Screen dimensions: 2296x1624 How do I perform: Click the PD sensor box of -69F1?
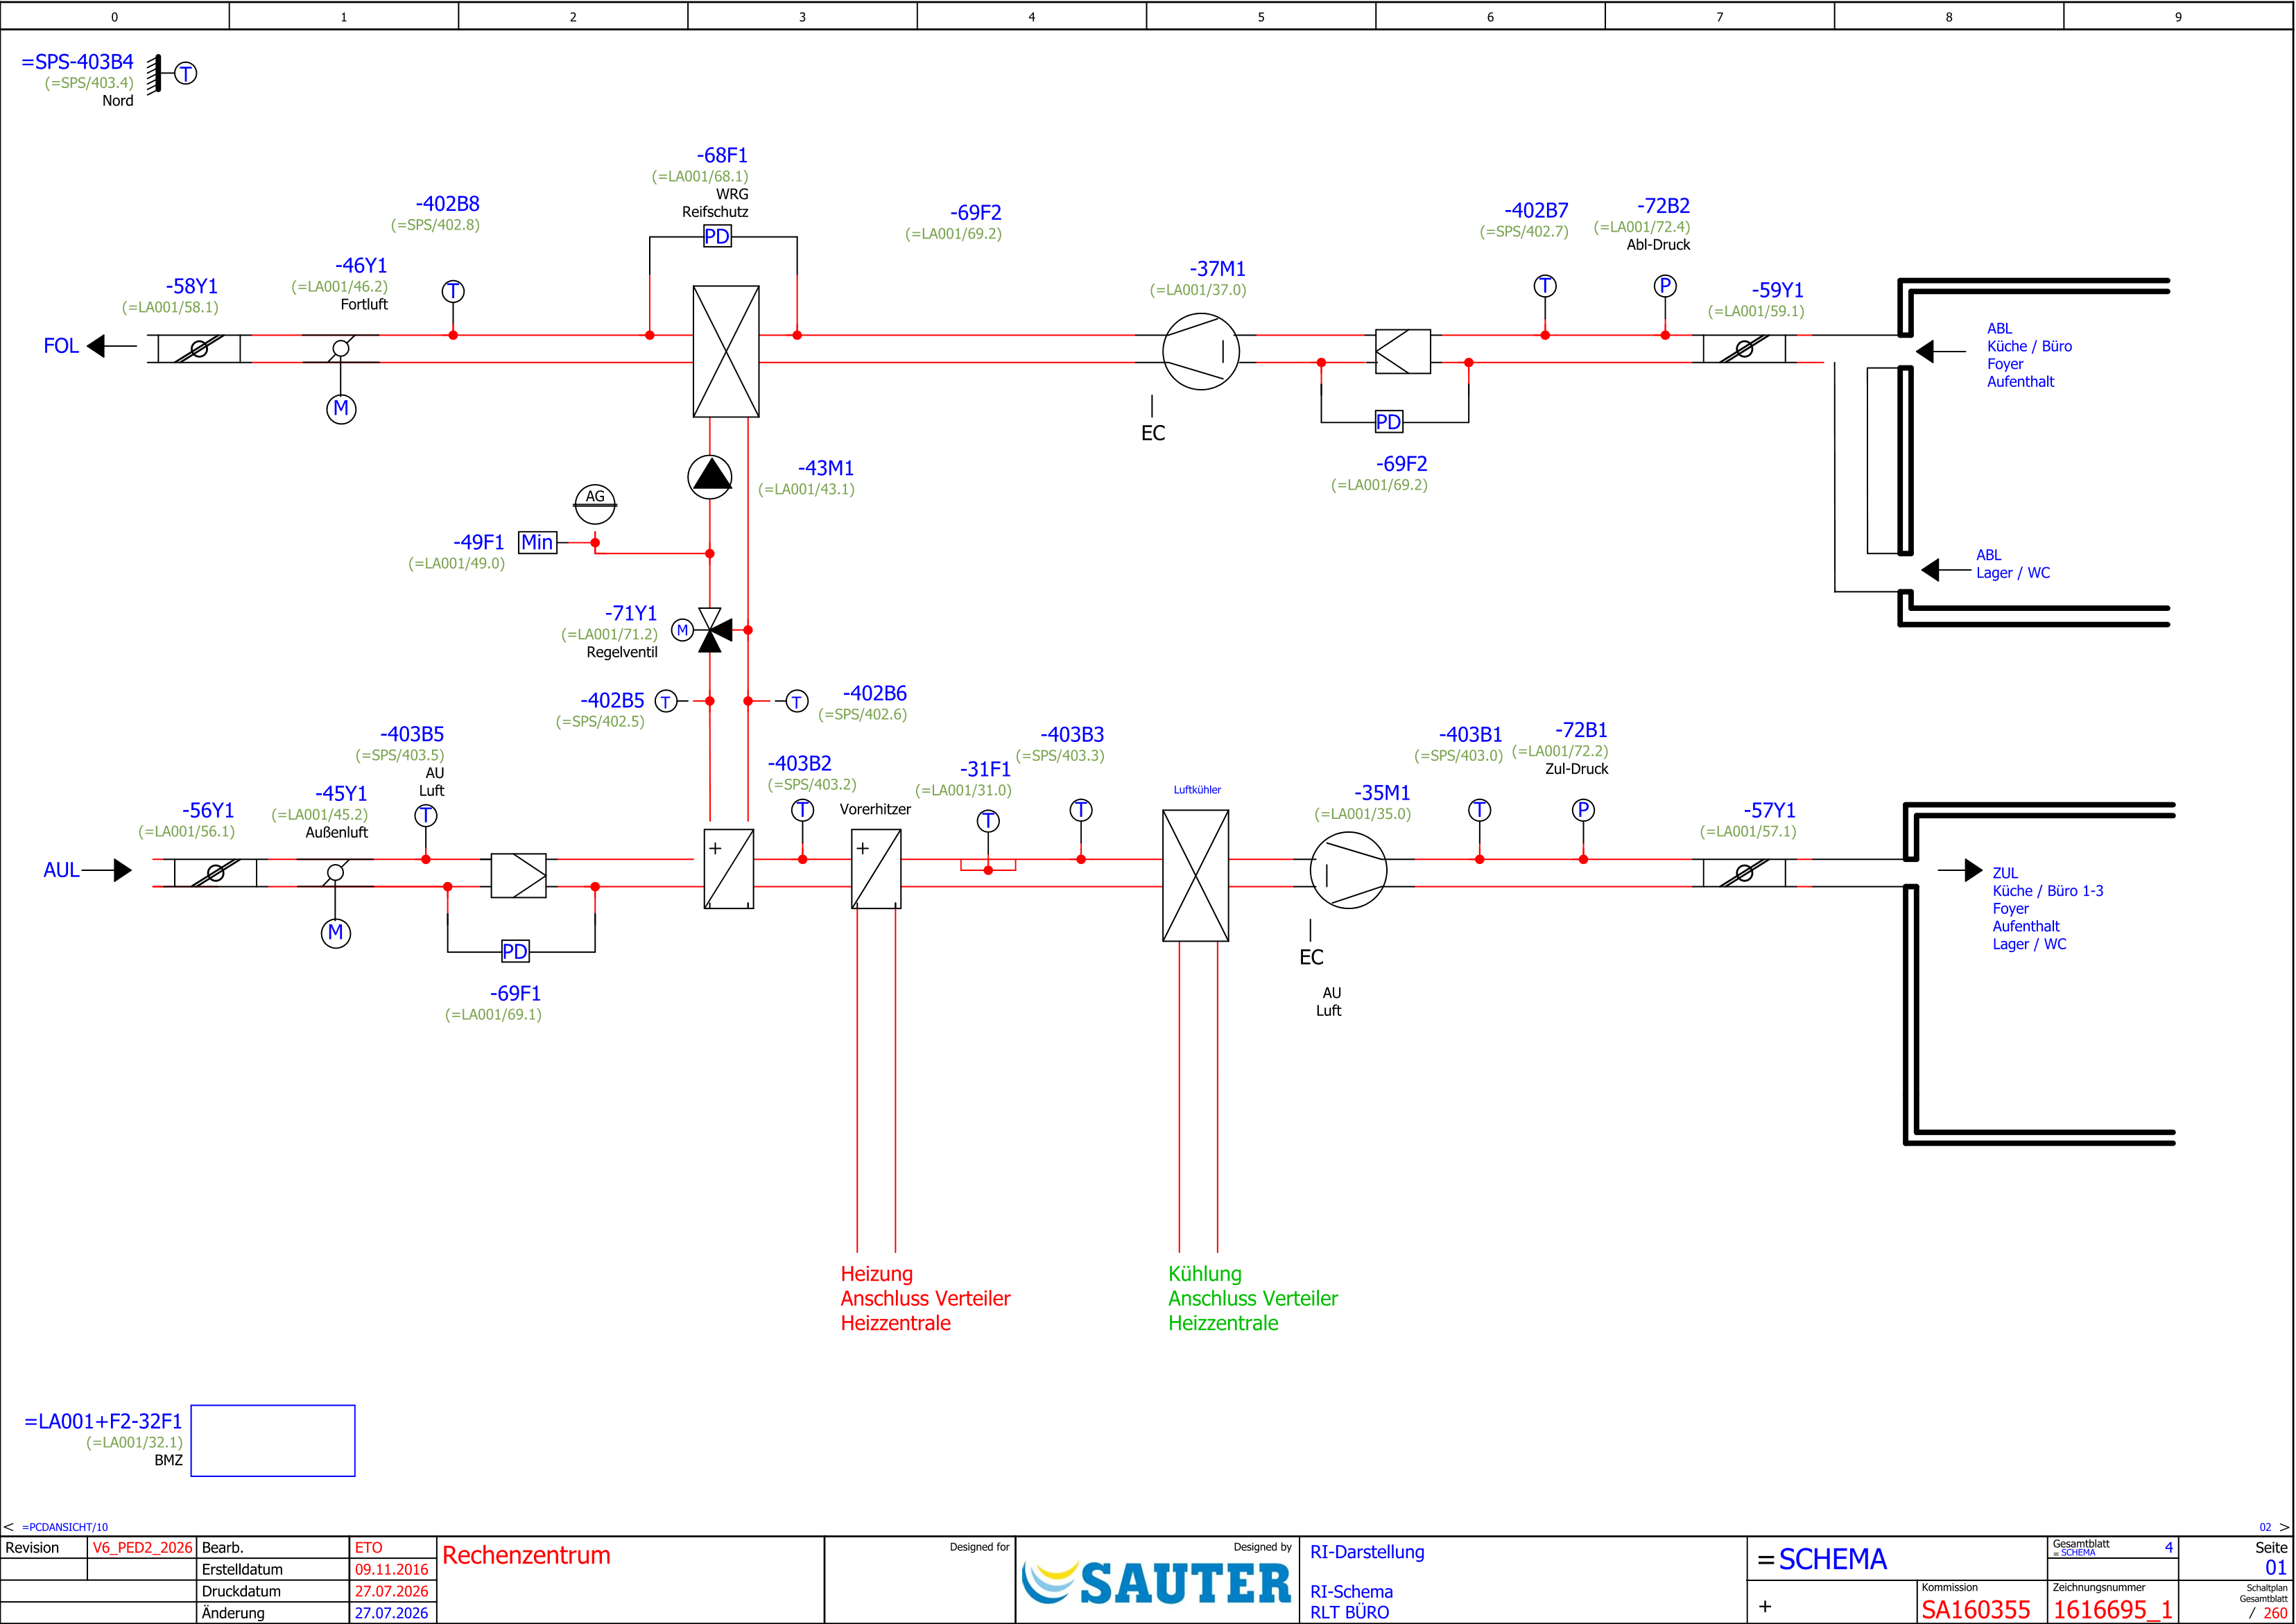514,951
